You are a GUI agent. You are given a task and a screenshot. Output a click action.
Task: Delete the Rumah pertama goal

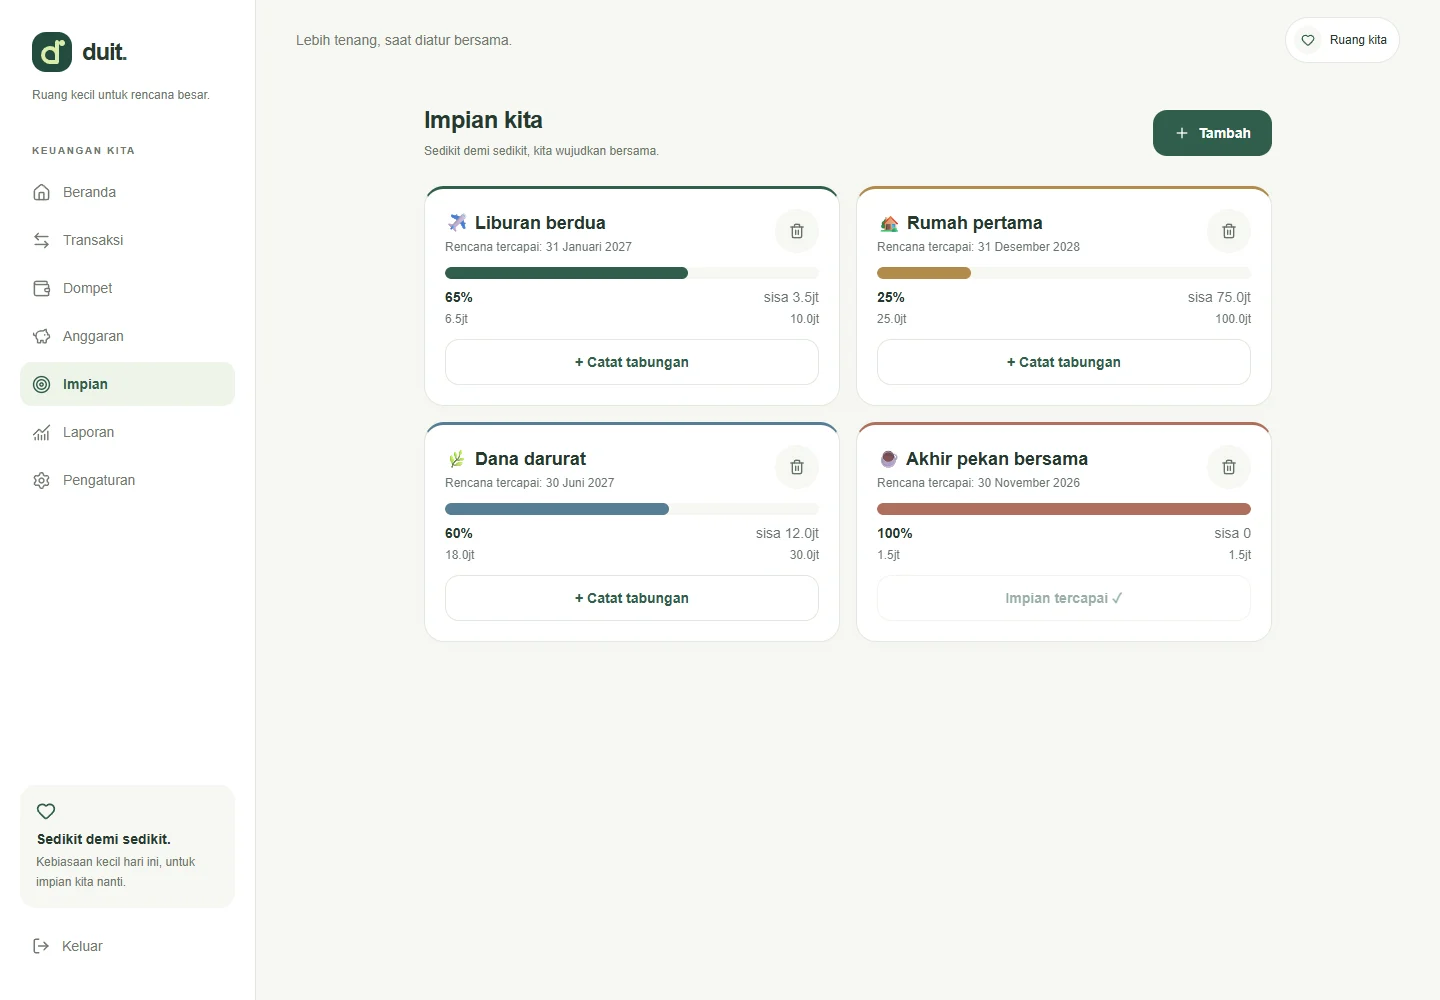(1229, 231)
